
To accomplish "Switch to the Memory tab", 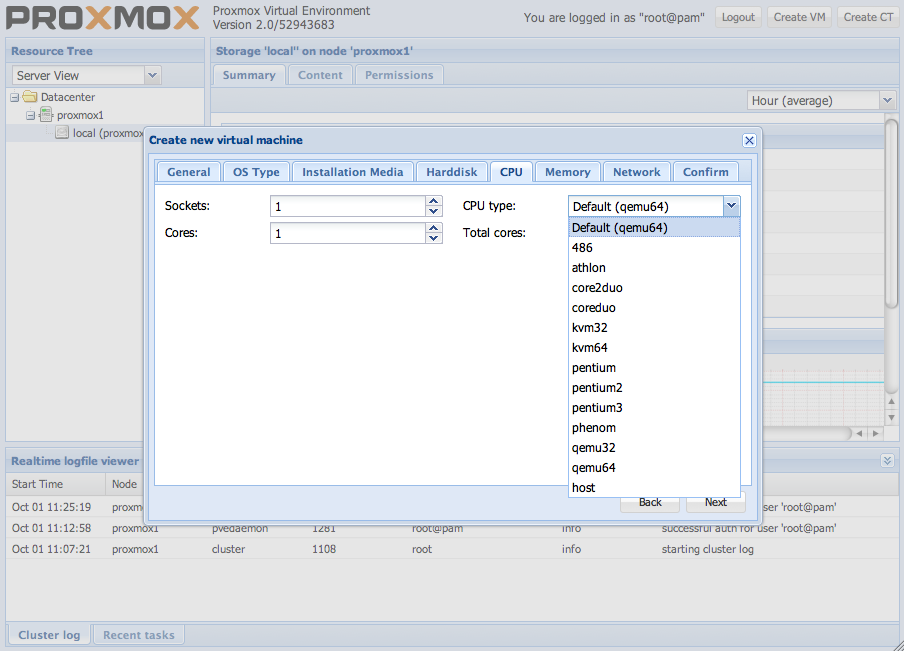I will 567,172.
